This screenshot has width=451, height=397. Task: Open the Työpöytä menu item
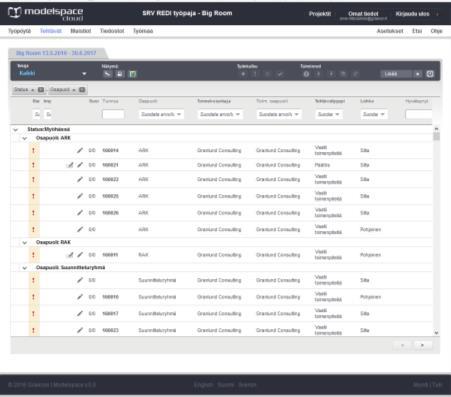point(19,31)
